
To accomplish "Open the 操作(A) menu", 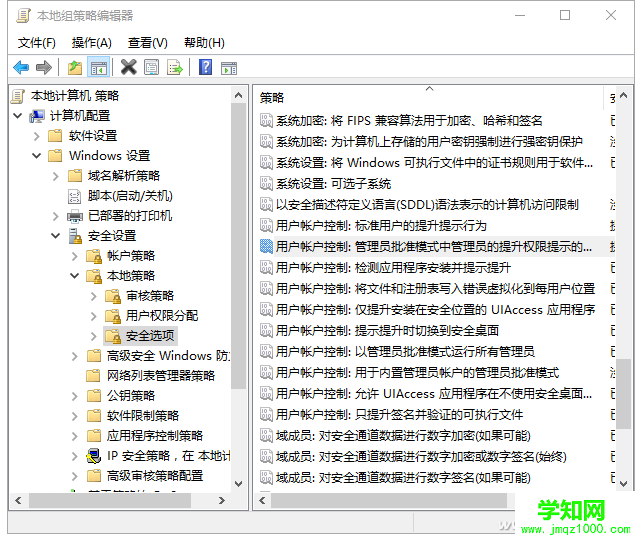I will [x=91, y=43].
